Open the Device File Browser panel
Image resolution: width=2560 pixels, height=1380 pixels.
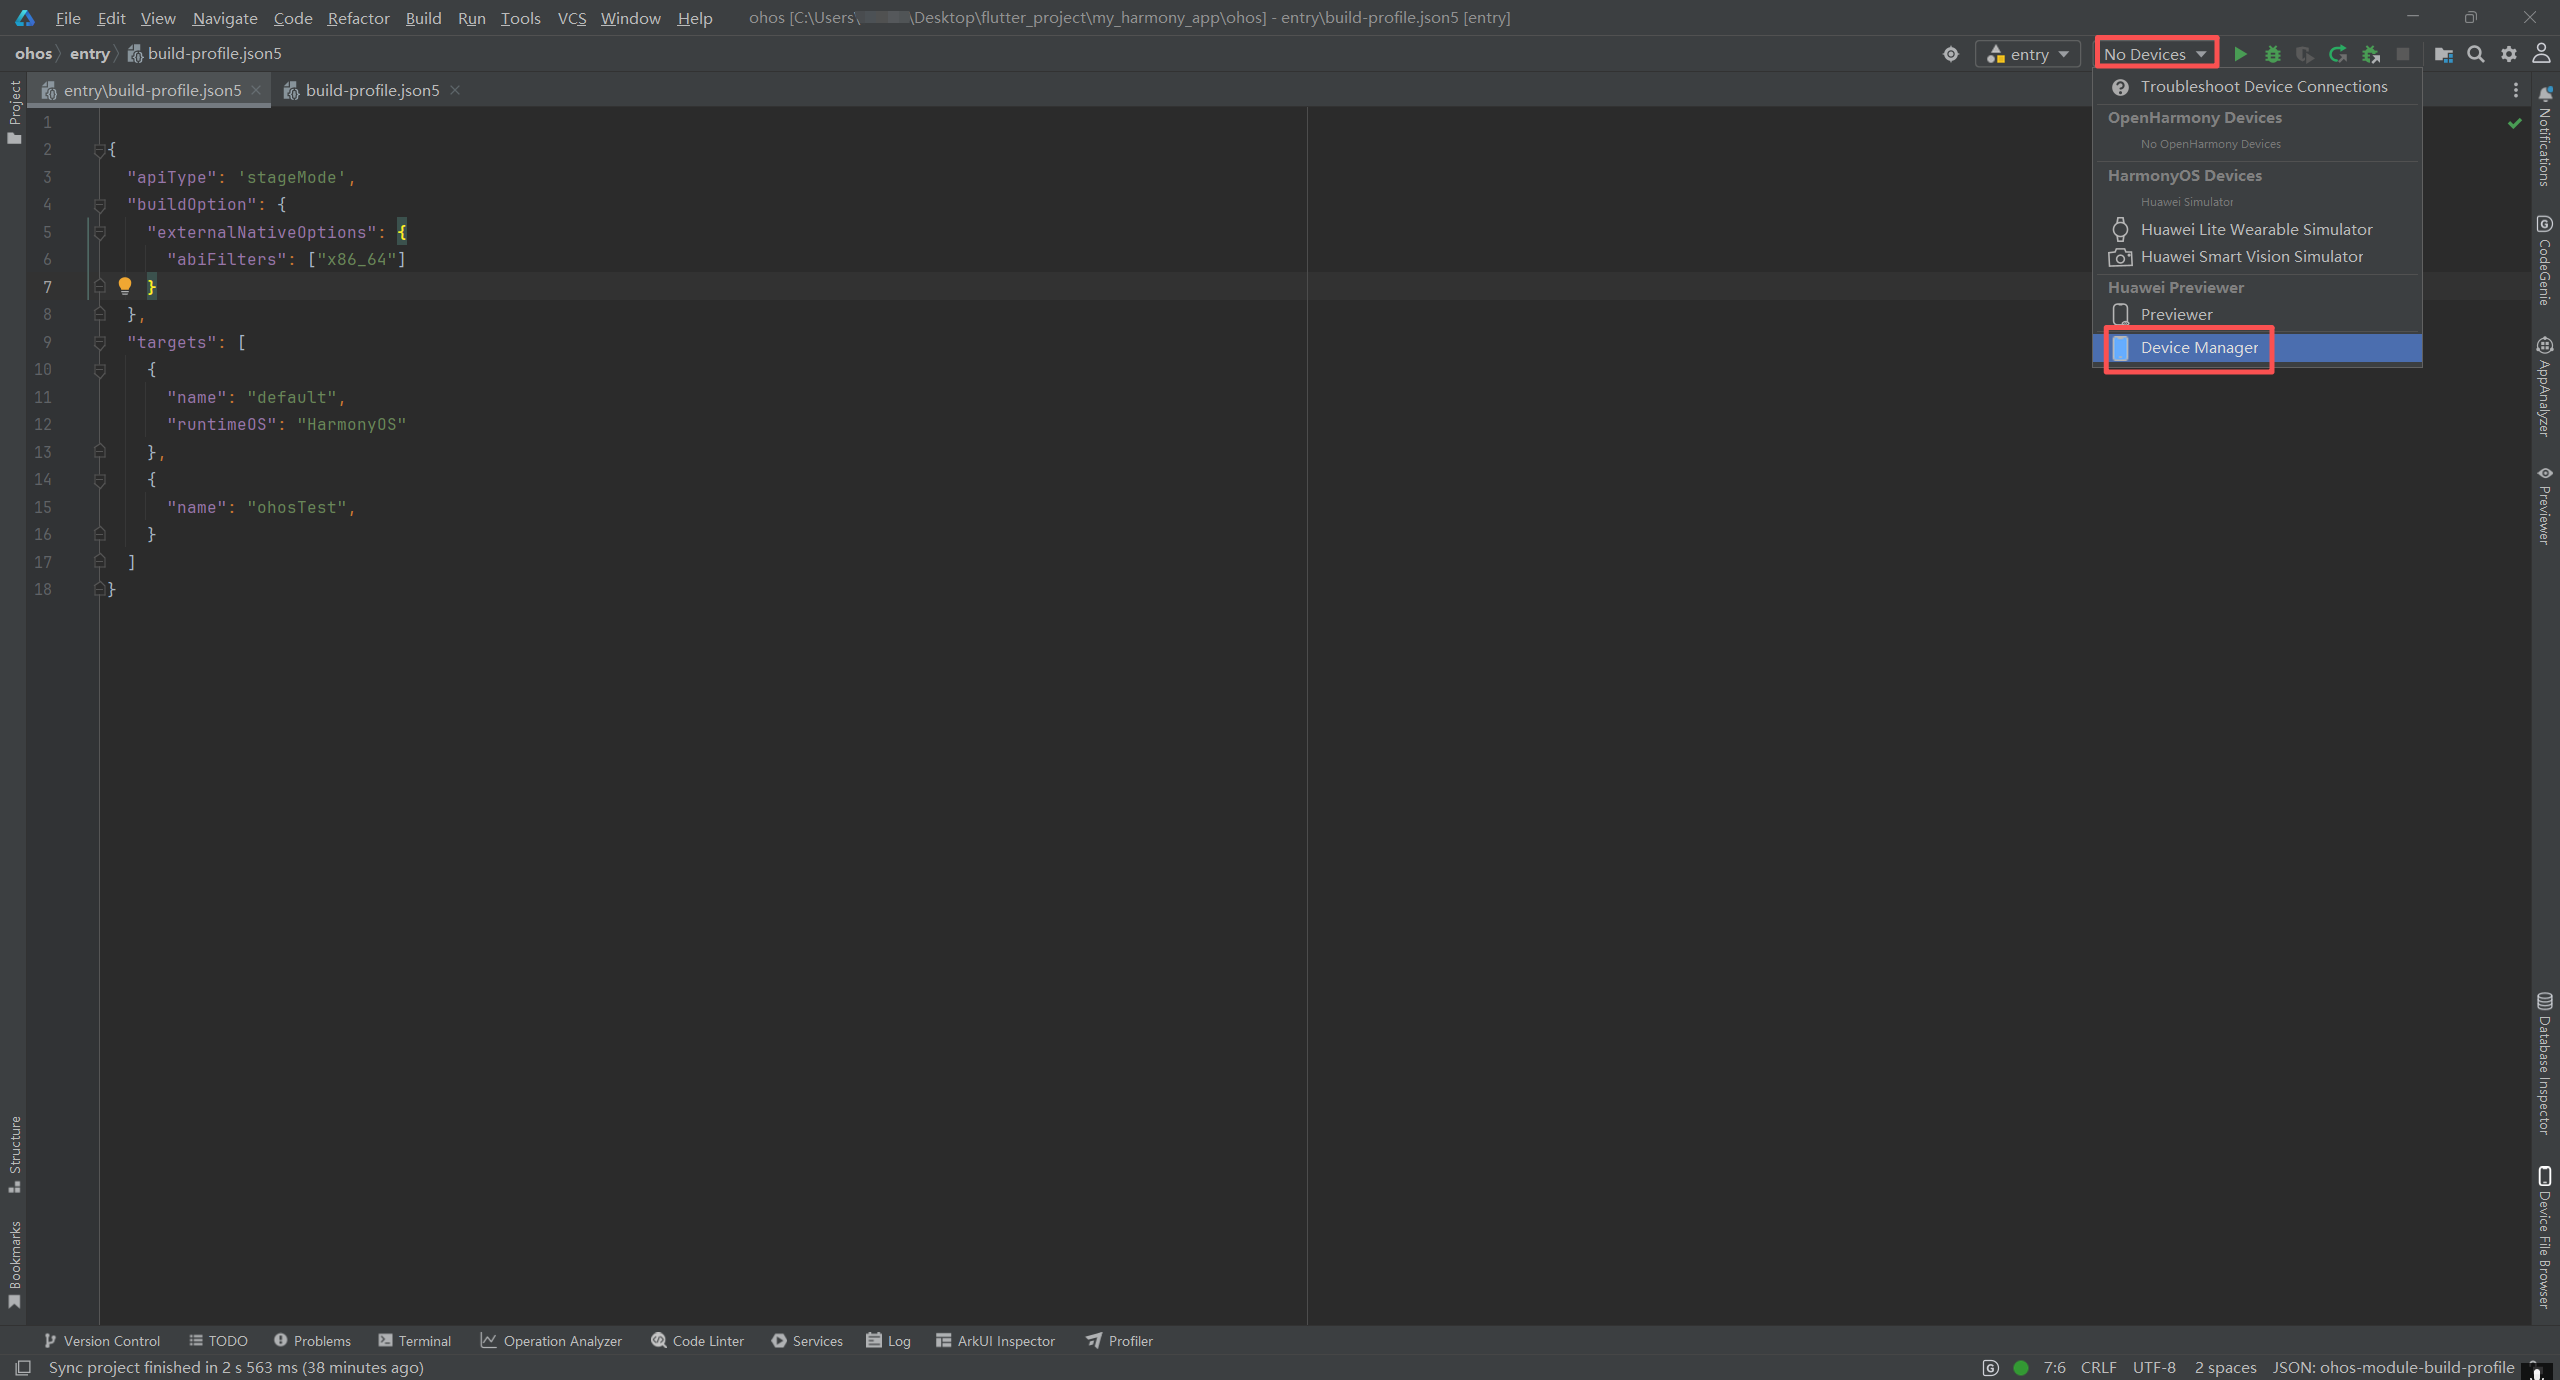pos(2545,1238)
